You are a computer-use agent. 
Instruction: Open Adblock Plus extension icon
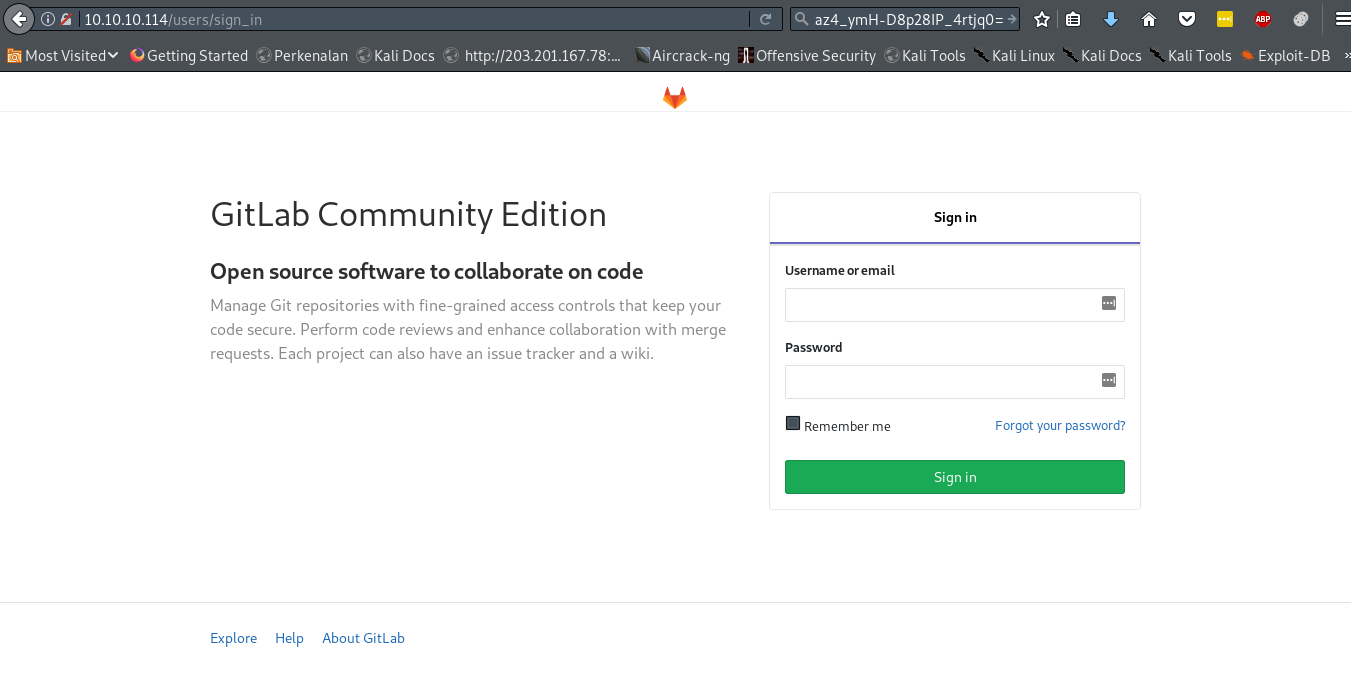point(1263,19)
